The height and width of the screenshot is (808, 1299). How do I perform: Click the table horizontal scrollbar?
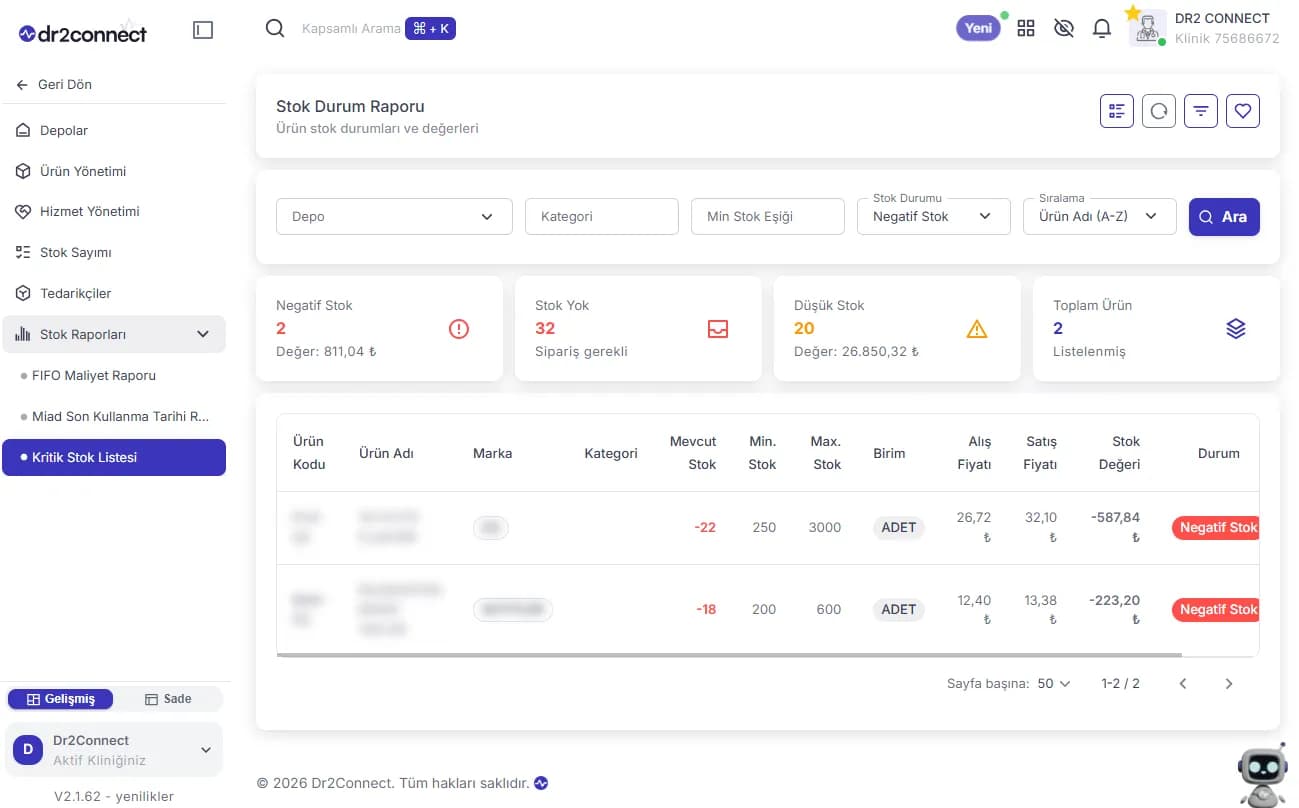tap(729, 655)
